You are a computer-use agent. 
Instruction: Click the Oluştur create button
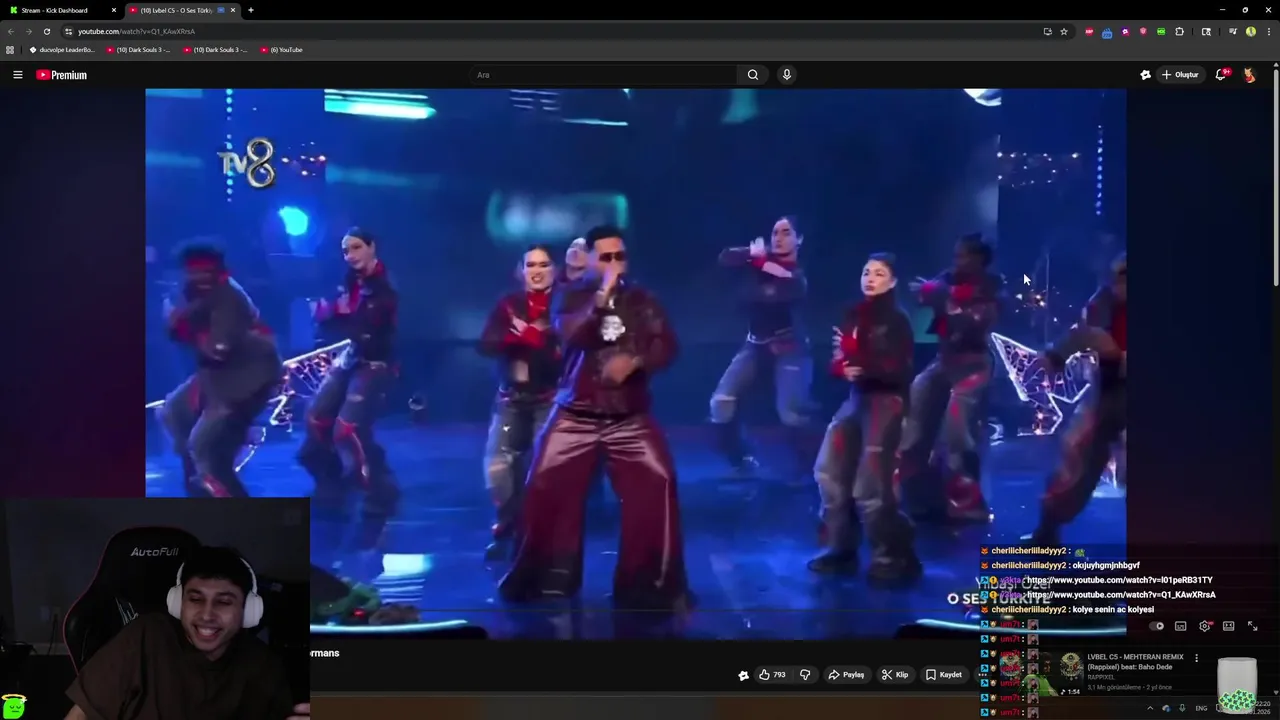(1180, 75)
